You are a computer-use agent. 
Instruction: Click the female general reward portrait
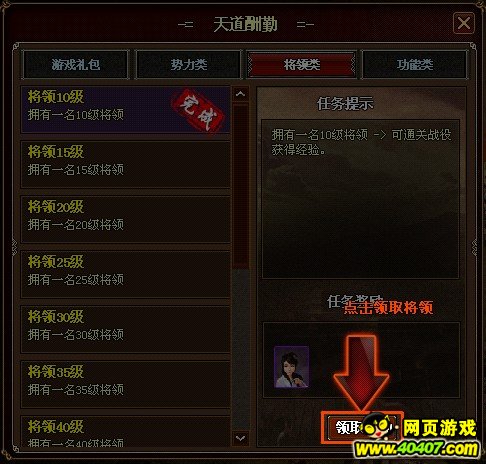click(x=291, y=367)
